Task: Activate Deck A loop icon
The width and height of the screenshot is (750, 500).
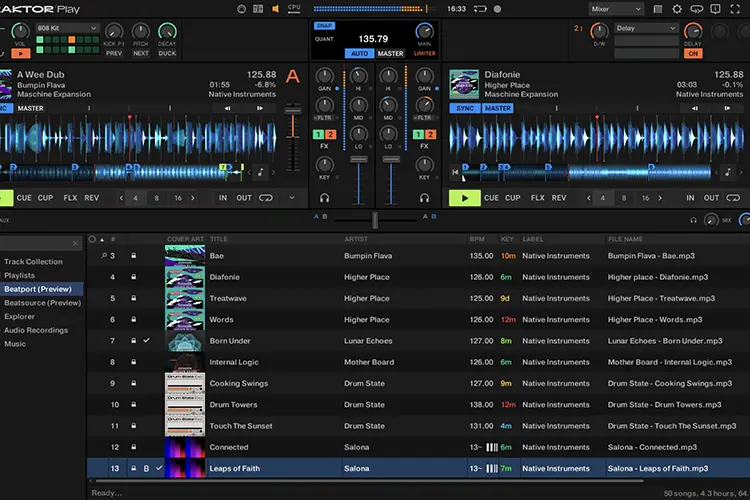Action: click(266, 198)
